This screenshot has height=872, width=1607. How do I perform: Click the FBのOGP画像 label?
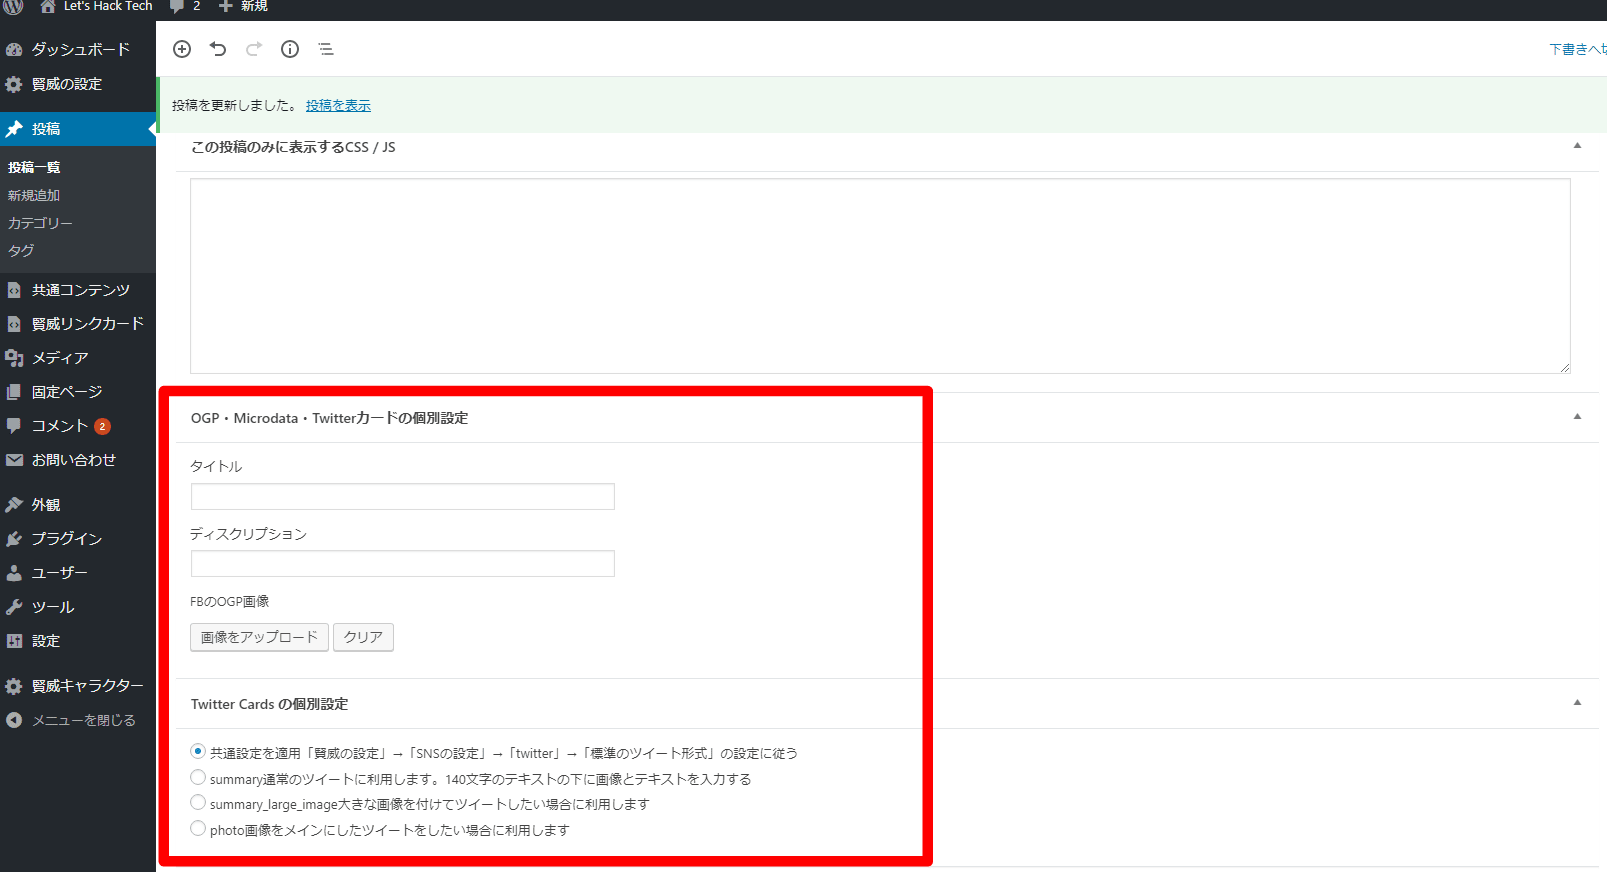tap(229, 601)
